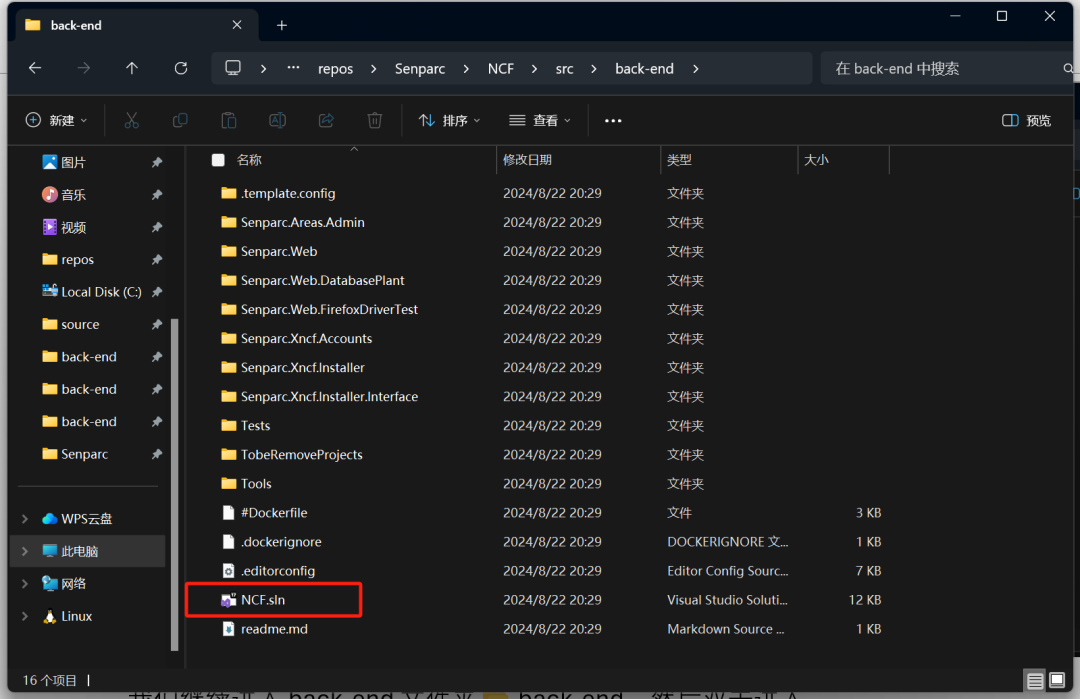Unpin the 图片 quick access pin
This screenshot has width=1080, height=699.
157,163
